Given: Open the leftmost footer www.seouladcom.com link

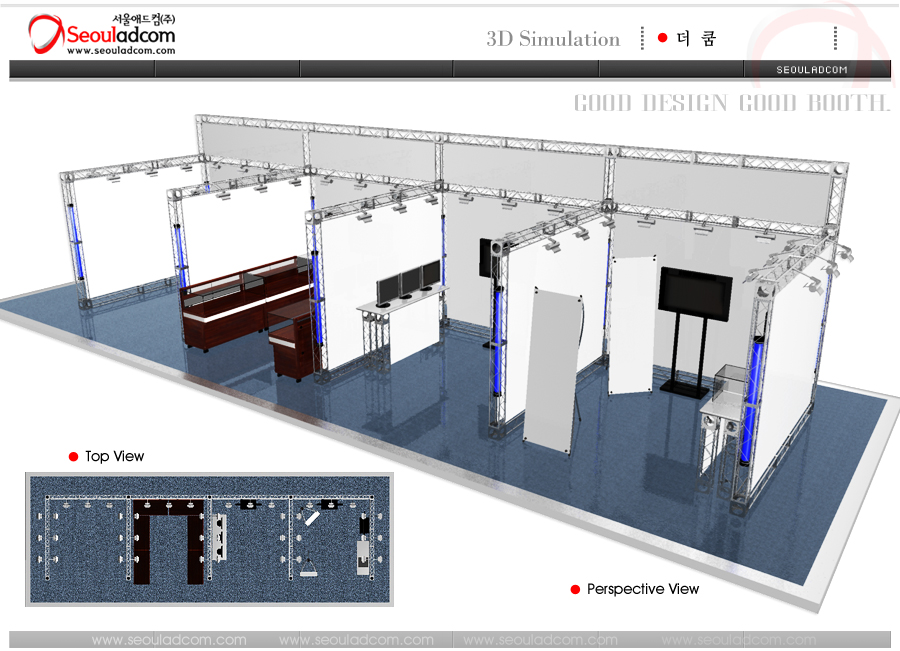Looking at the screenshot, I should click(168, 640).
